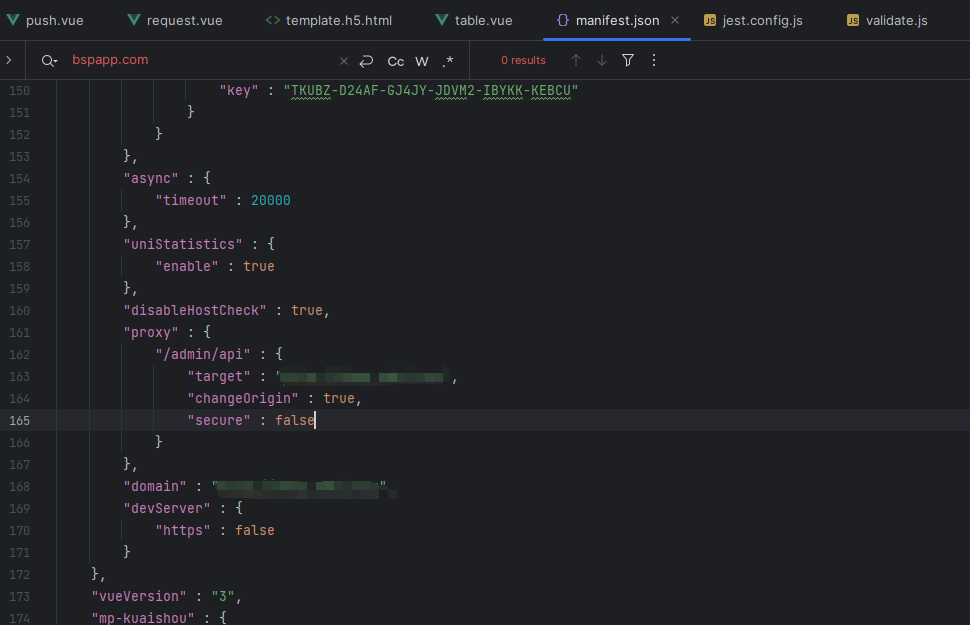Toggle Match Case option

395,61
